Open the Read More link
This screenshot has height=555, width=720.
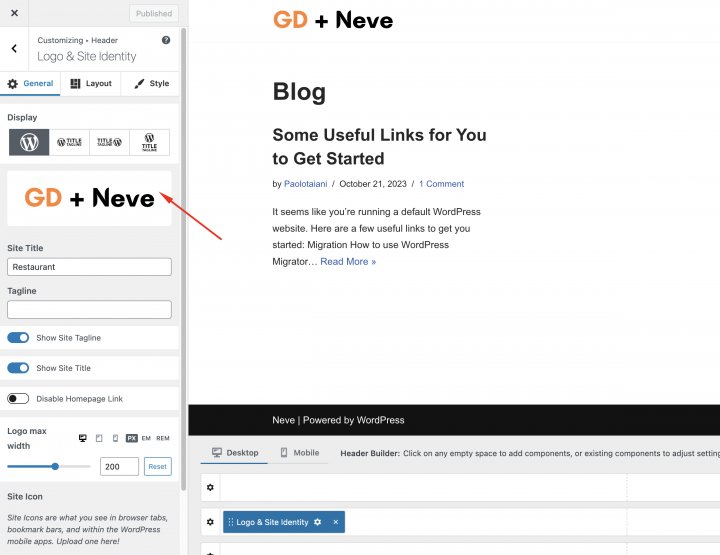[x=348, y=262]
